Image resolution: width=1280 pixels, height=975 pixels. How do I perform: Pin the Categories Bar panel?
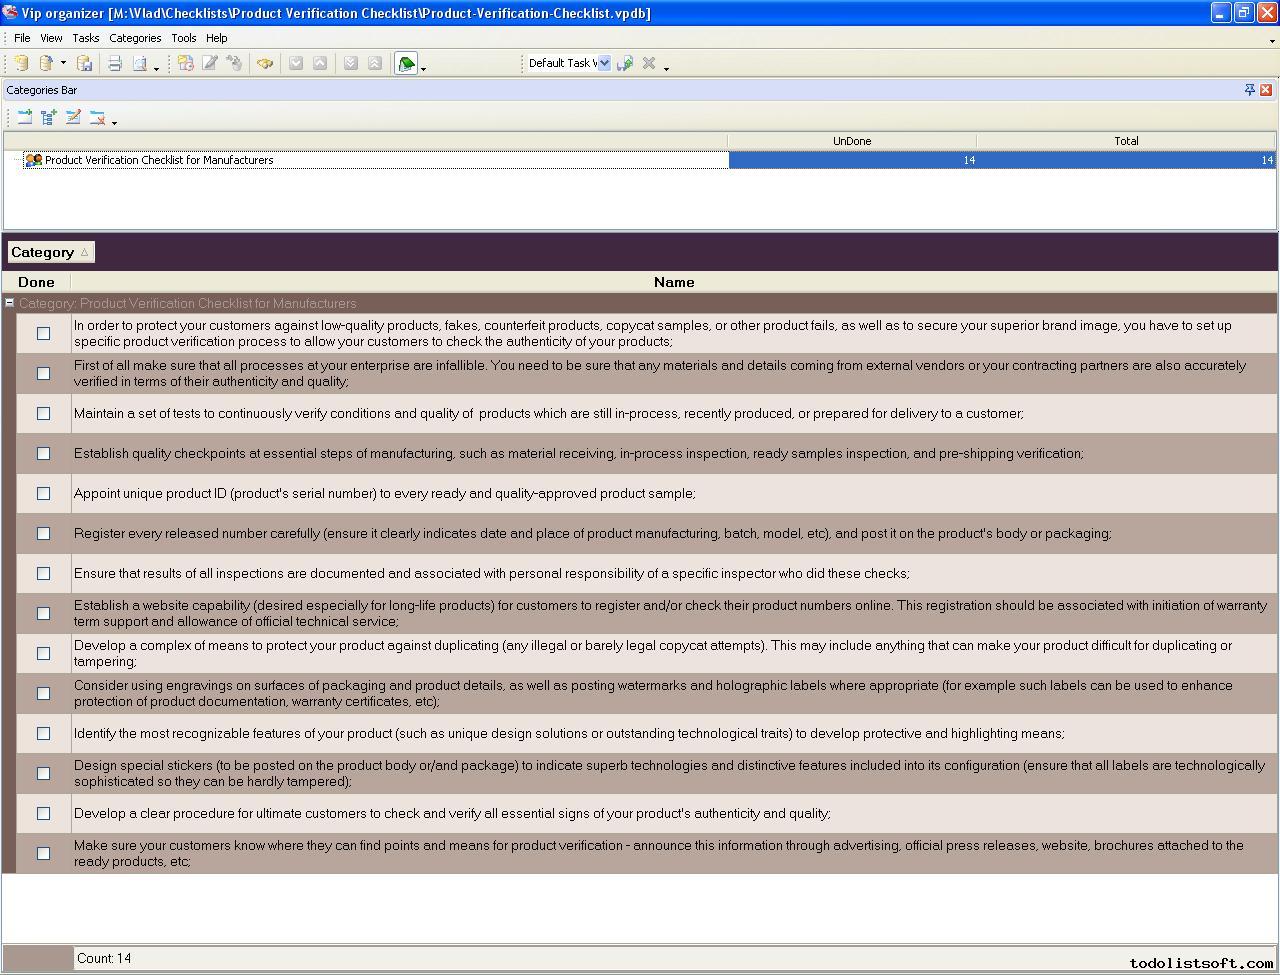click(1249, 90)
